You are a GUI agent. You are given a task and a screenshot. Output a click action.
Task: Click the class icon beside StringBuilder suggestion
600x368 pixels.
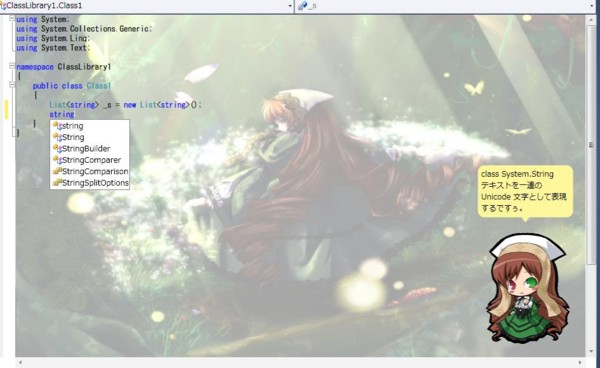pyautogui.click(x=57, y=148)
